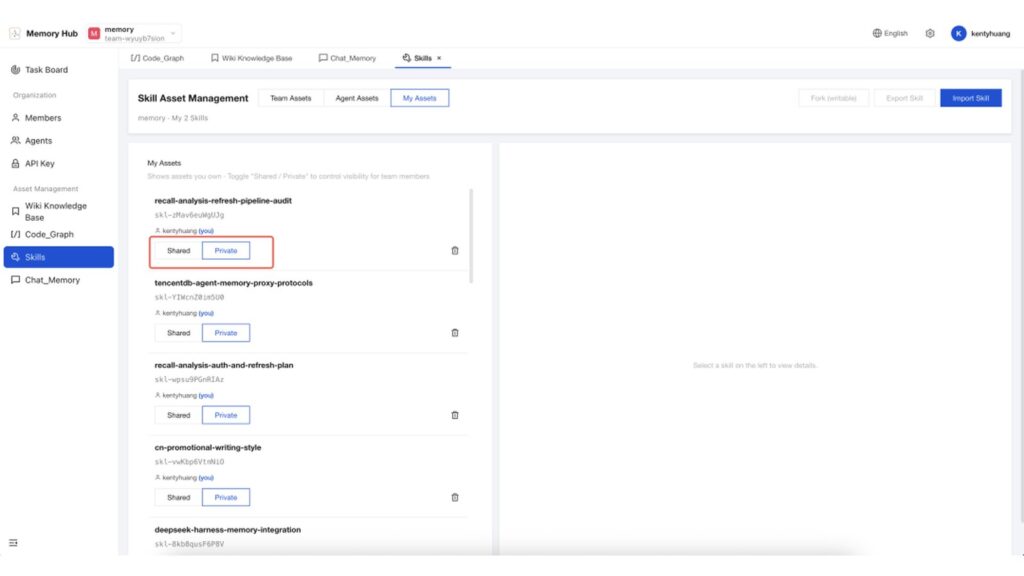
Task: Open Task Board in the sidebar
Action: coord(59,70)
